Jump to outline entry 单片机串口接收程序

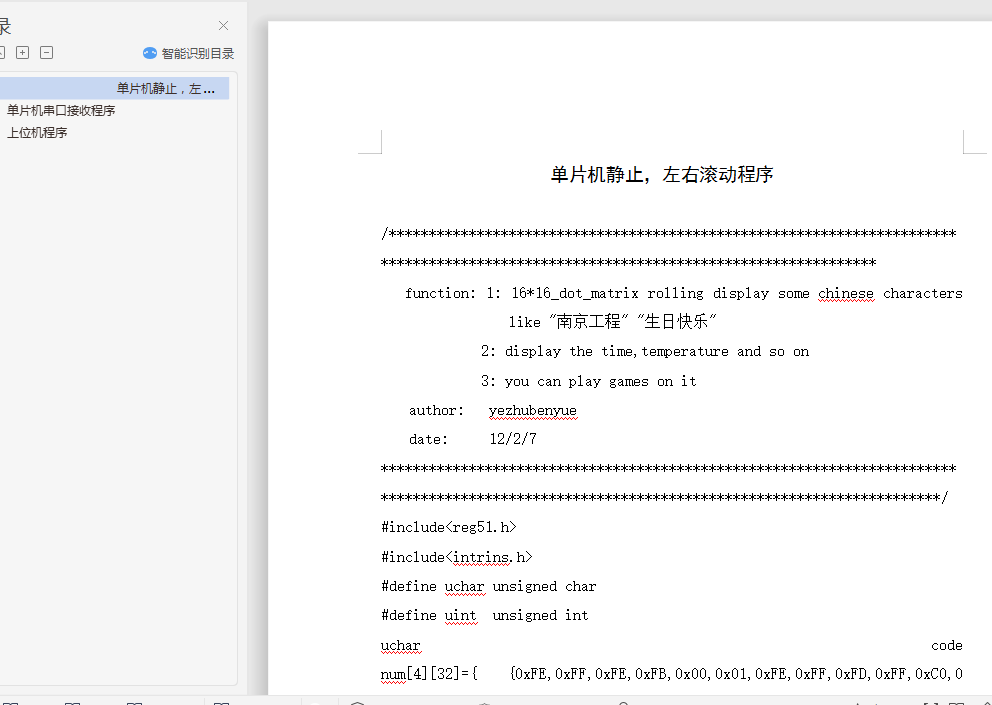click(x=61, y=111)
